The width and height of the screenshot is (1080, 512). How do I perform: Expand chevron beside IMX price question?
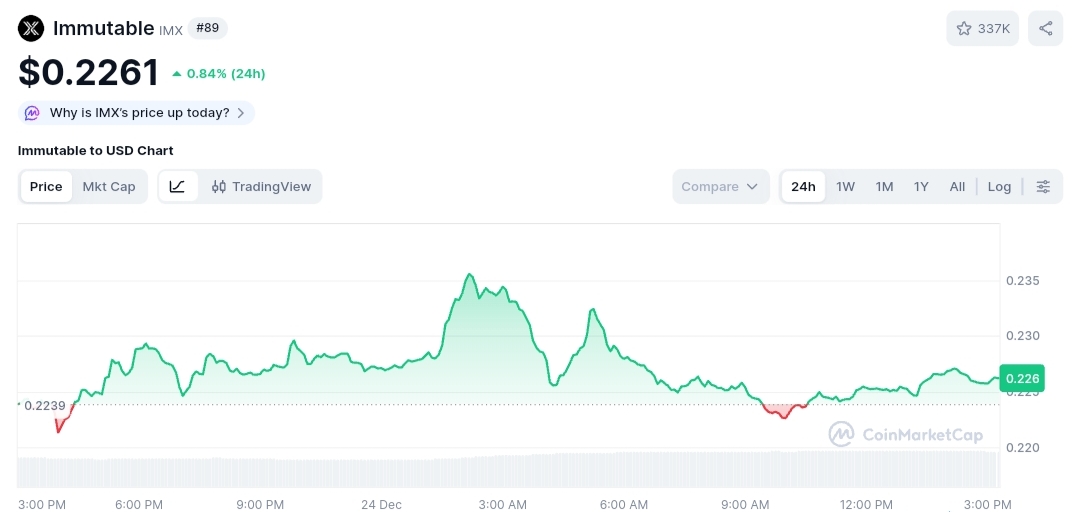(240, 113)
